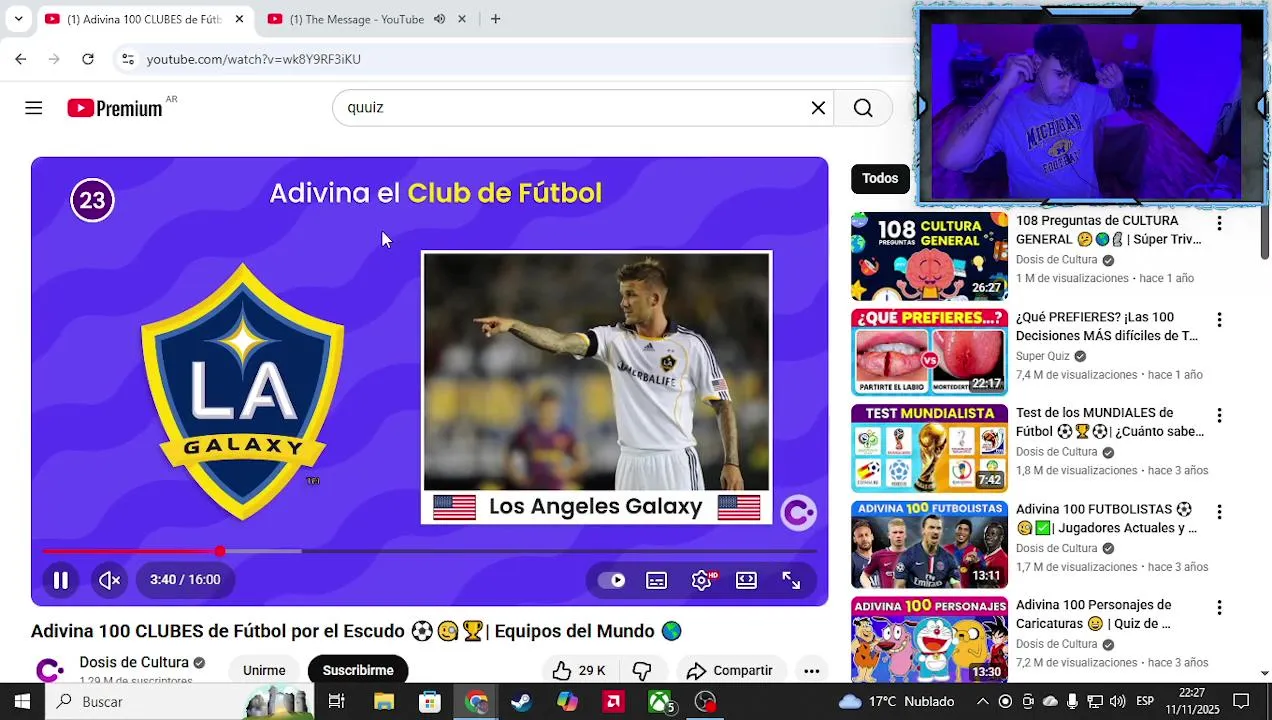The height and width of the screenshot is (720, 1272).
Task: Close The Message - YouTube tab
Action: (463, 19)
